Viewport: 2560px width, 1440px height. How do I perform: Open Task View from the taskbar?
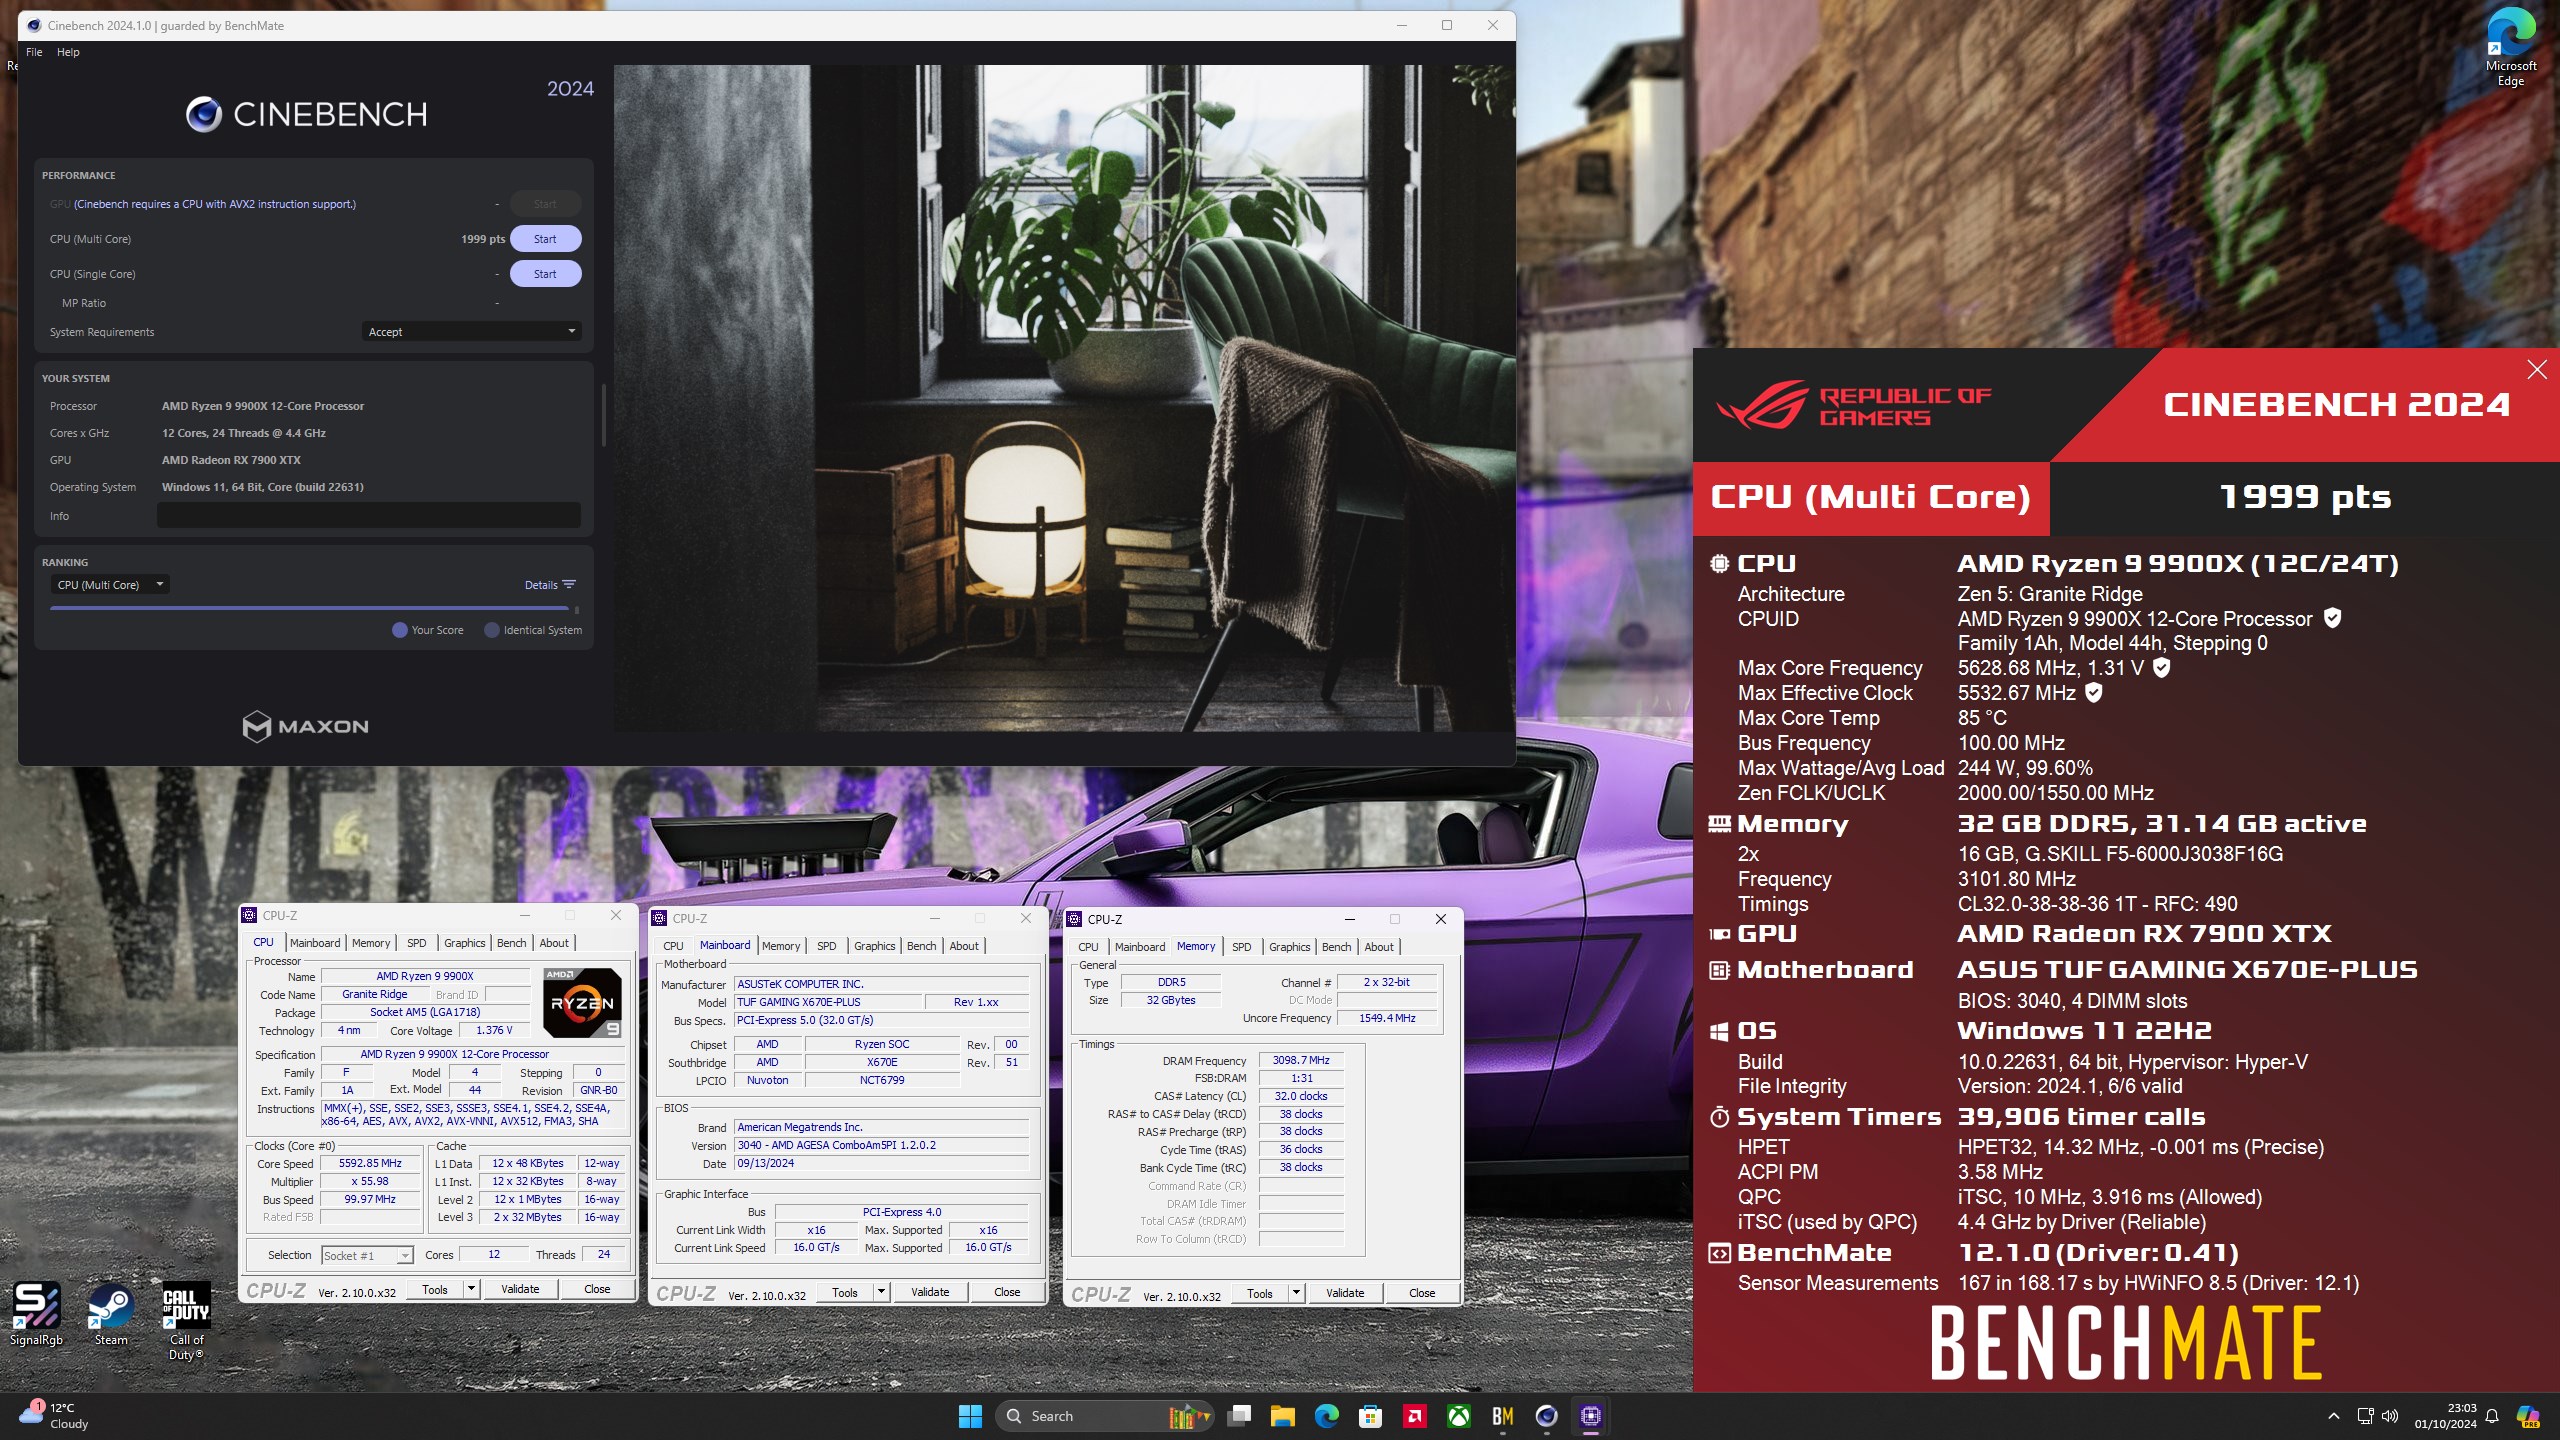1240,1416
